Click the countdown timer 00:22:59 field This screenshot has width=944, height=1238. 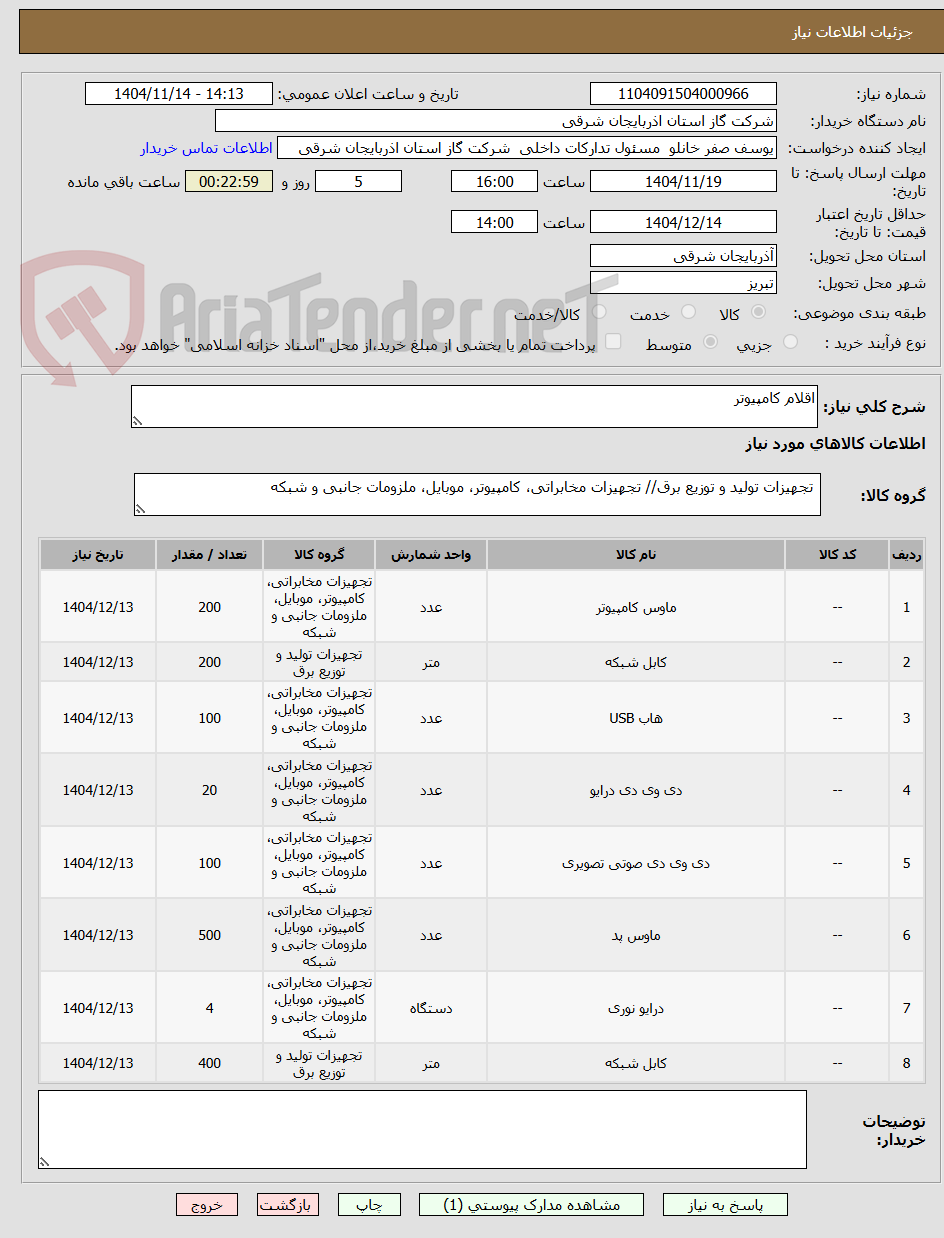(229, 181)
